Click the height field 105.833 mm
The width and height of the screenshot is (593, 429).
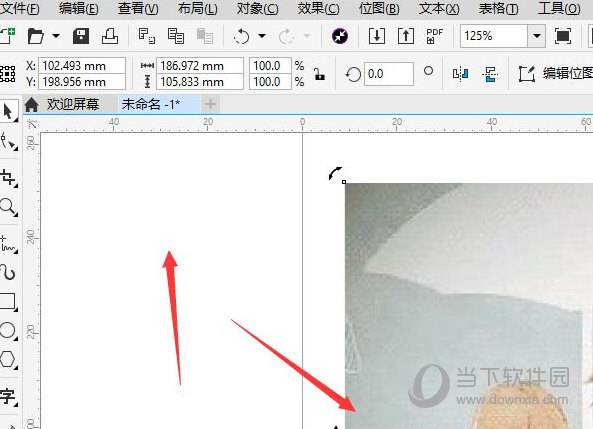(x=200, y=82)
